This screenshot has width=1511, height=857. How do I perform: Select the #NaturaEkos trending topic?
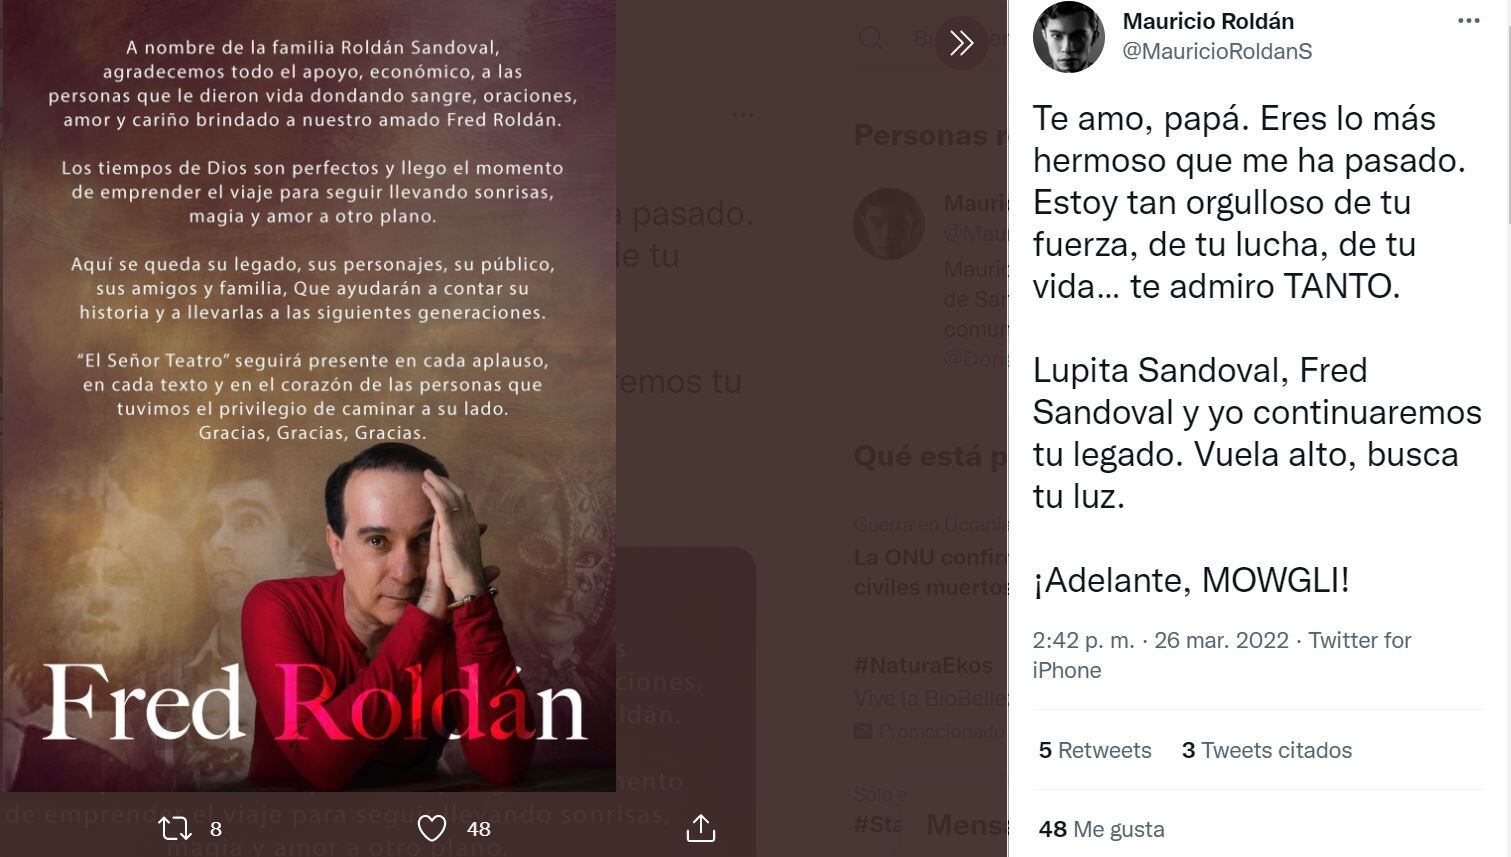pyautogui.click(x=923, y=665)
